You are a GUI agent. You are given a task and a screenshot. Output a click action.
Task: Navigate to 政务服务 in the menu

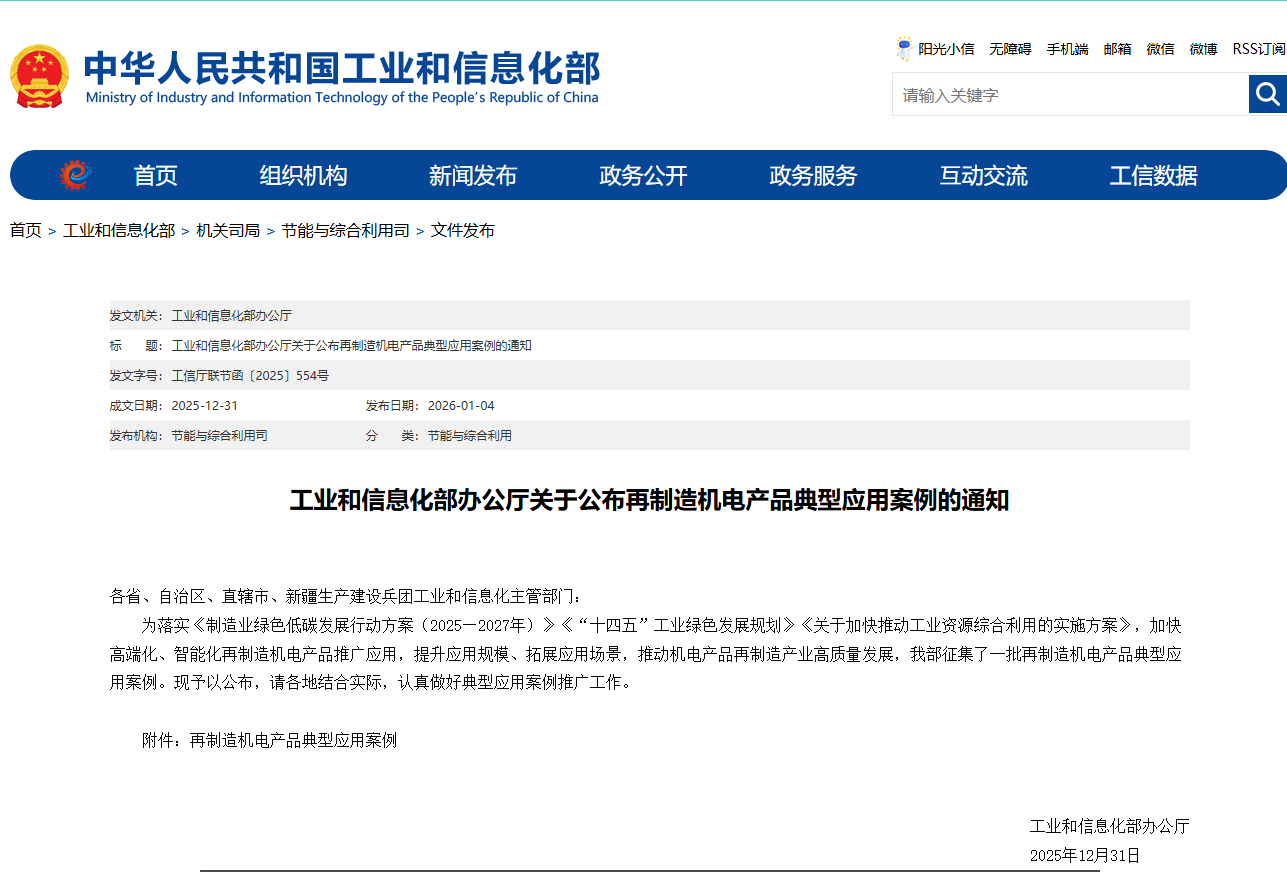(x=813, y=176)
